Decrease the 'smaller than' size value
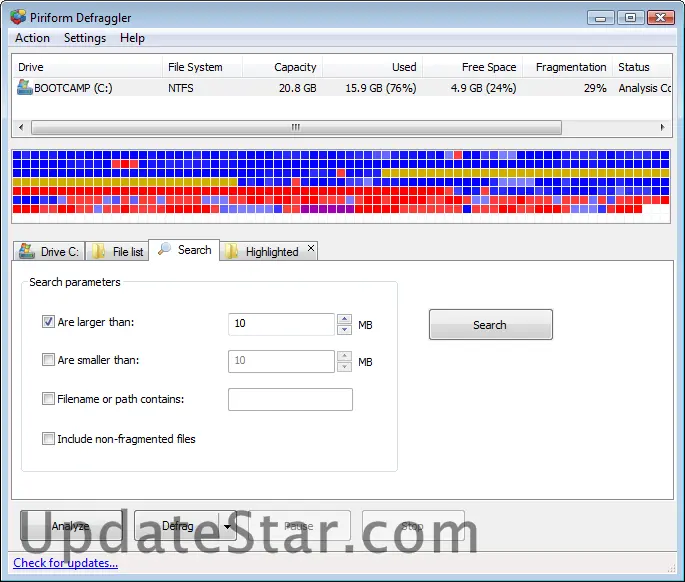Screen dimensions: 685x582 point(344,367)
